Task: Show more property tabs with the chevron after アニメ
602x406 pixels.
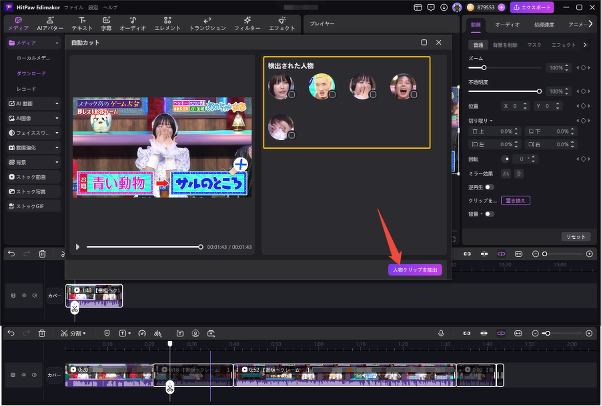Action: pyautogui.click(x=590, y=24)
